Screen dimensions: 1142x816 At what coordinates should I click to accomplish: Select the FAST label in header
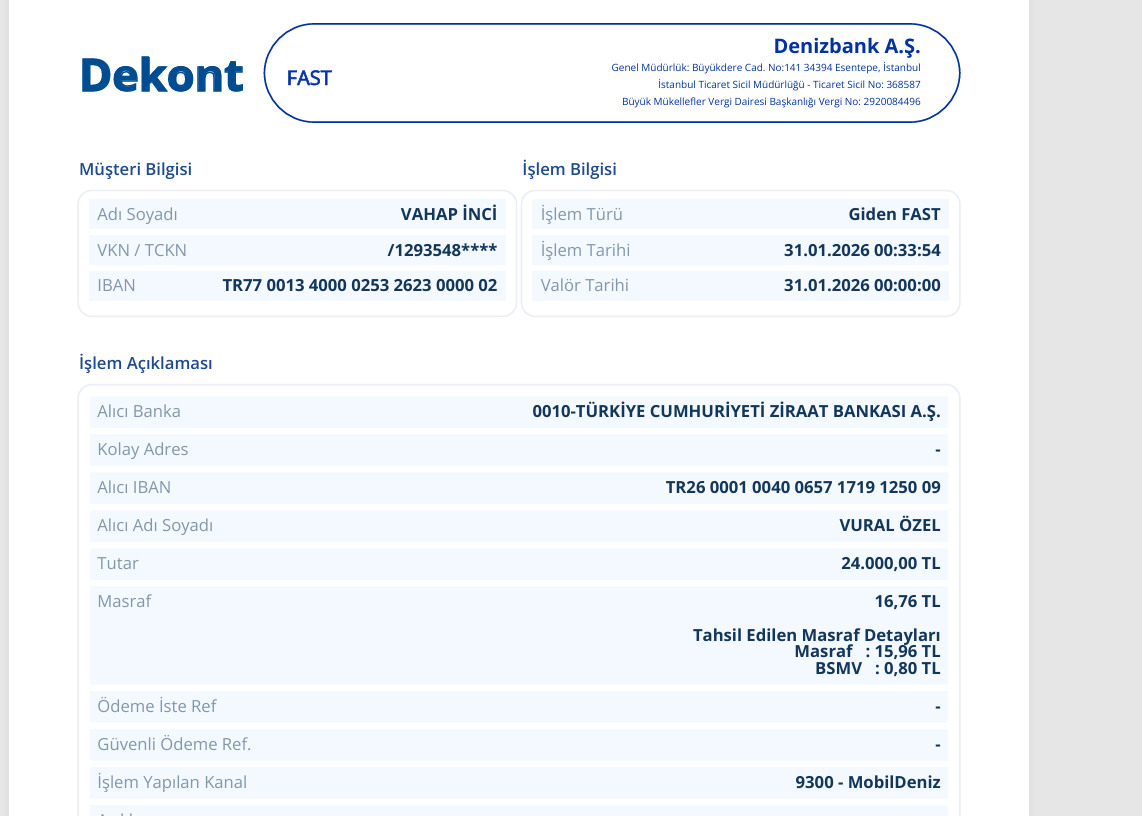(309, 78)
